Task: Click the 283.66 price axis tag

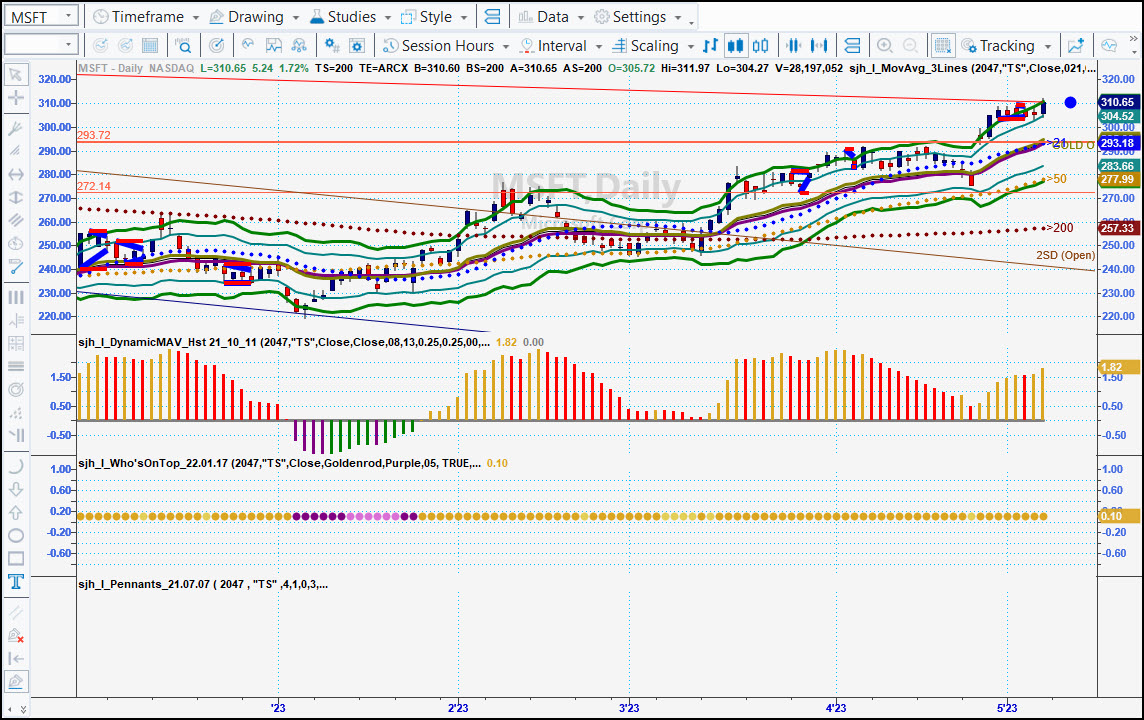Action: coord(1118,166)
